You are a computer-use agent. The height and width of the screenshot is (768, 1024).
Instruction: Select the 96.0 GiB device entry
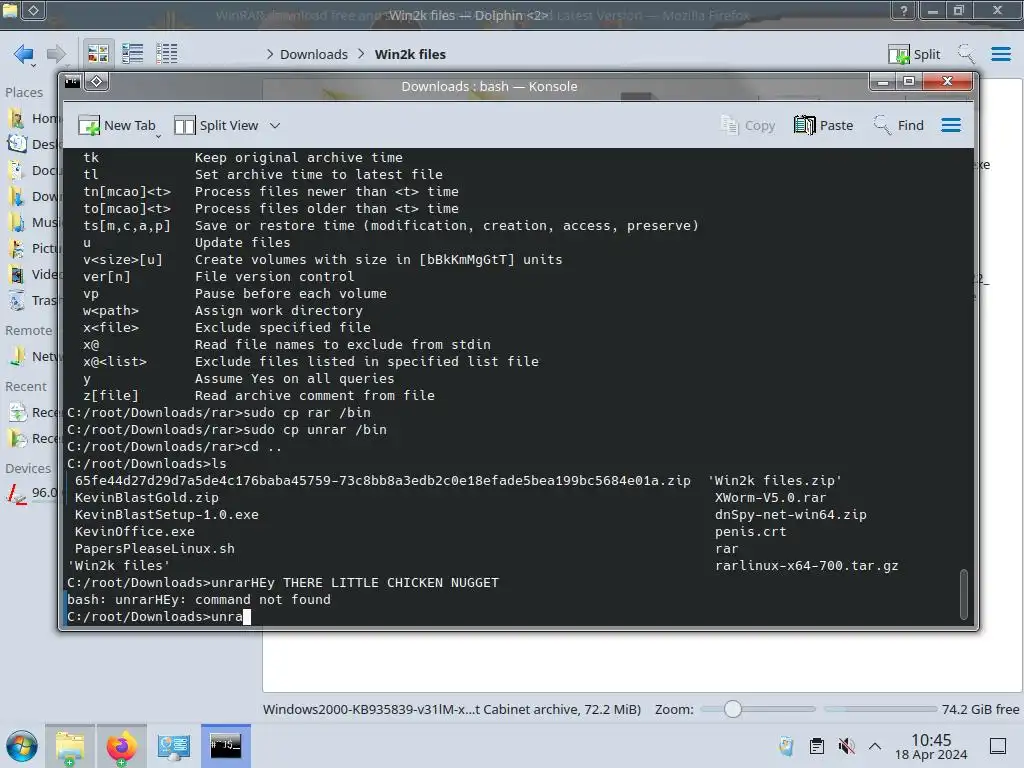click(32, 492)
